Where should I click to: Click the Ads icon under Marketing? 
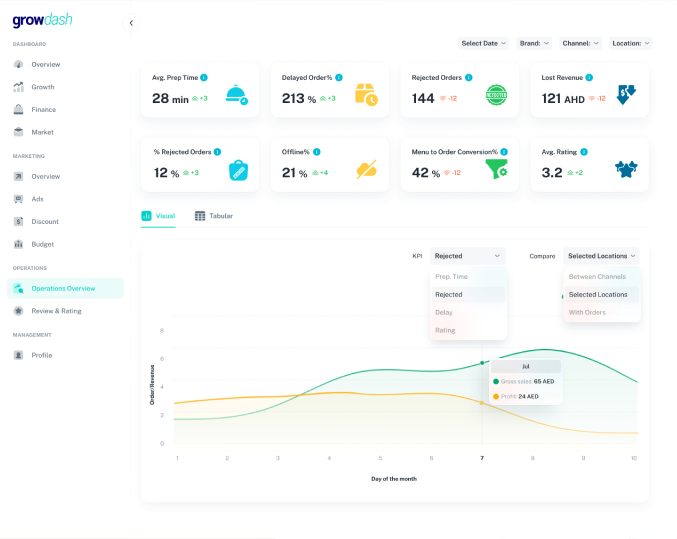click(x=19, y=199)
